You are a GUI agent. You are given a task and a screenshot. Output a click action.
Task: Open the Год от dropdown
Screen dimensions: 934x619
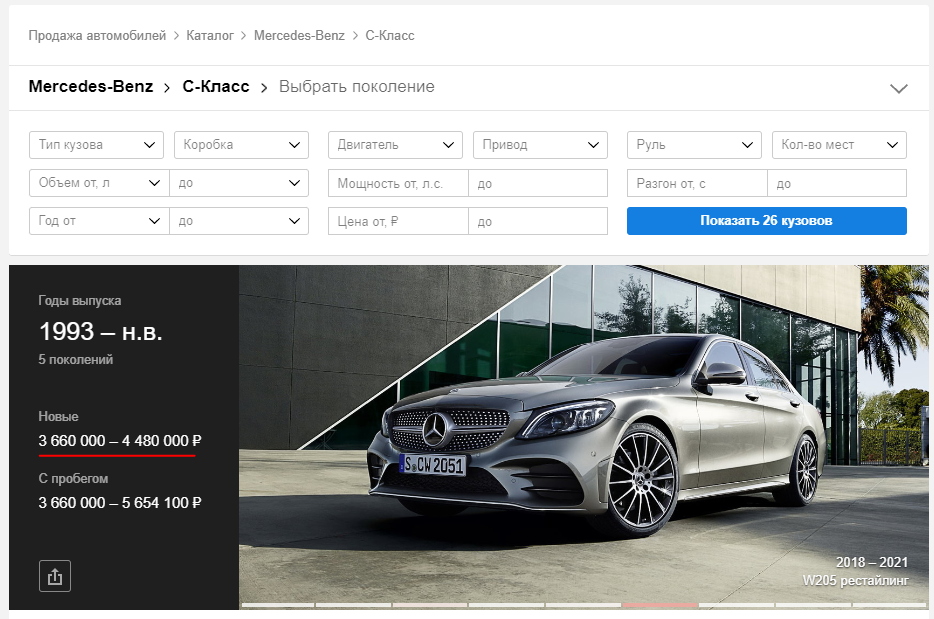pyautogui.click(x=99, y=221)
